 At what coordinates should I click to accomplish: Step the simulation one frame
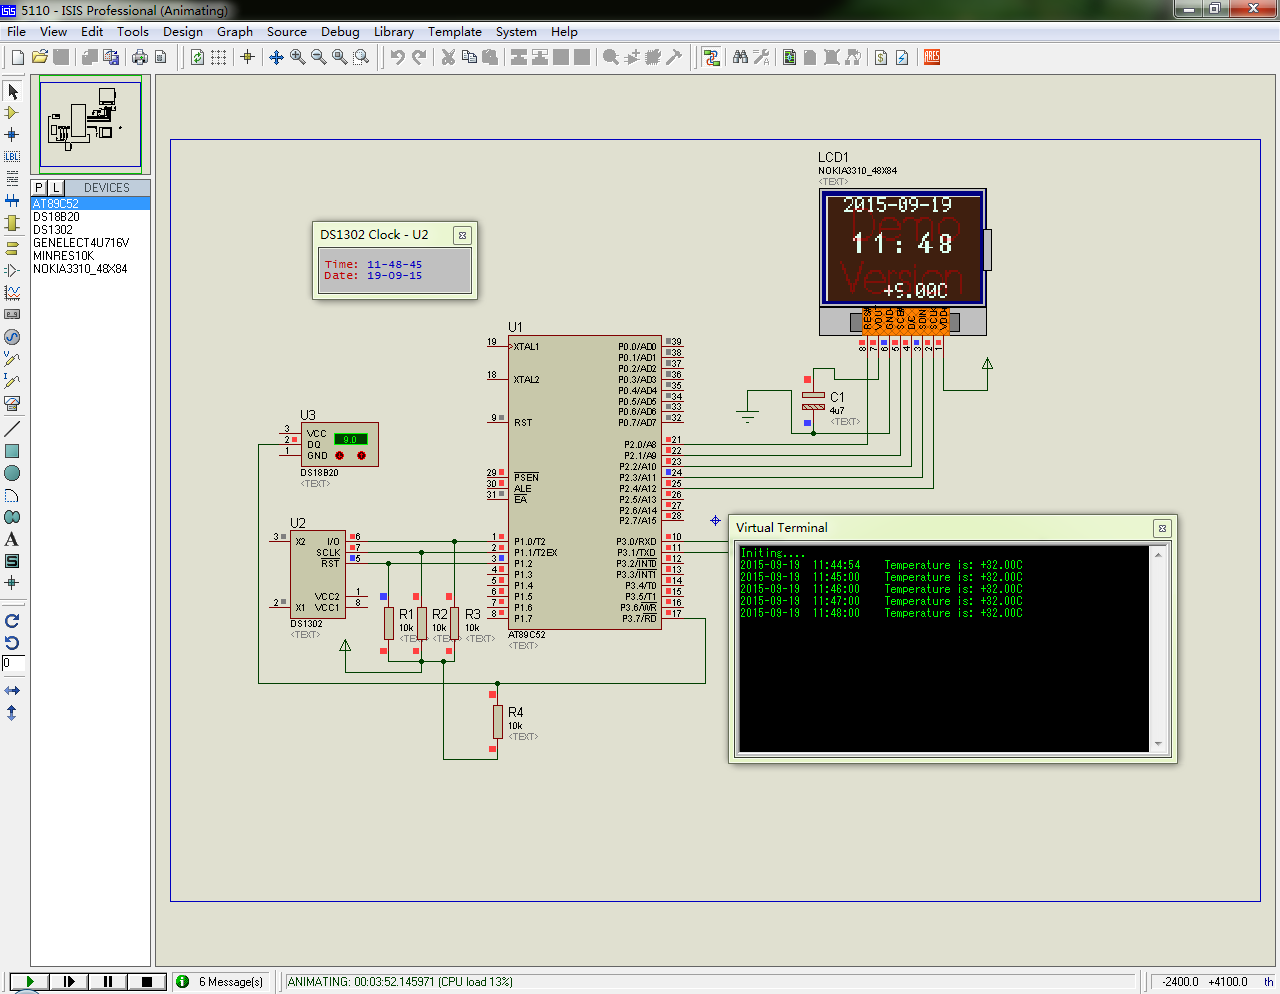click(x=68, y=982)
